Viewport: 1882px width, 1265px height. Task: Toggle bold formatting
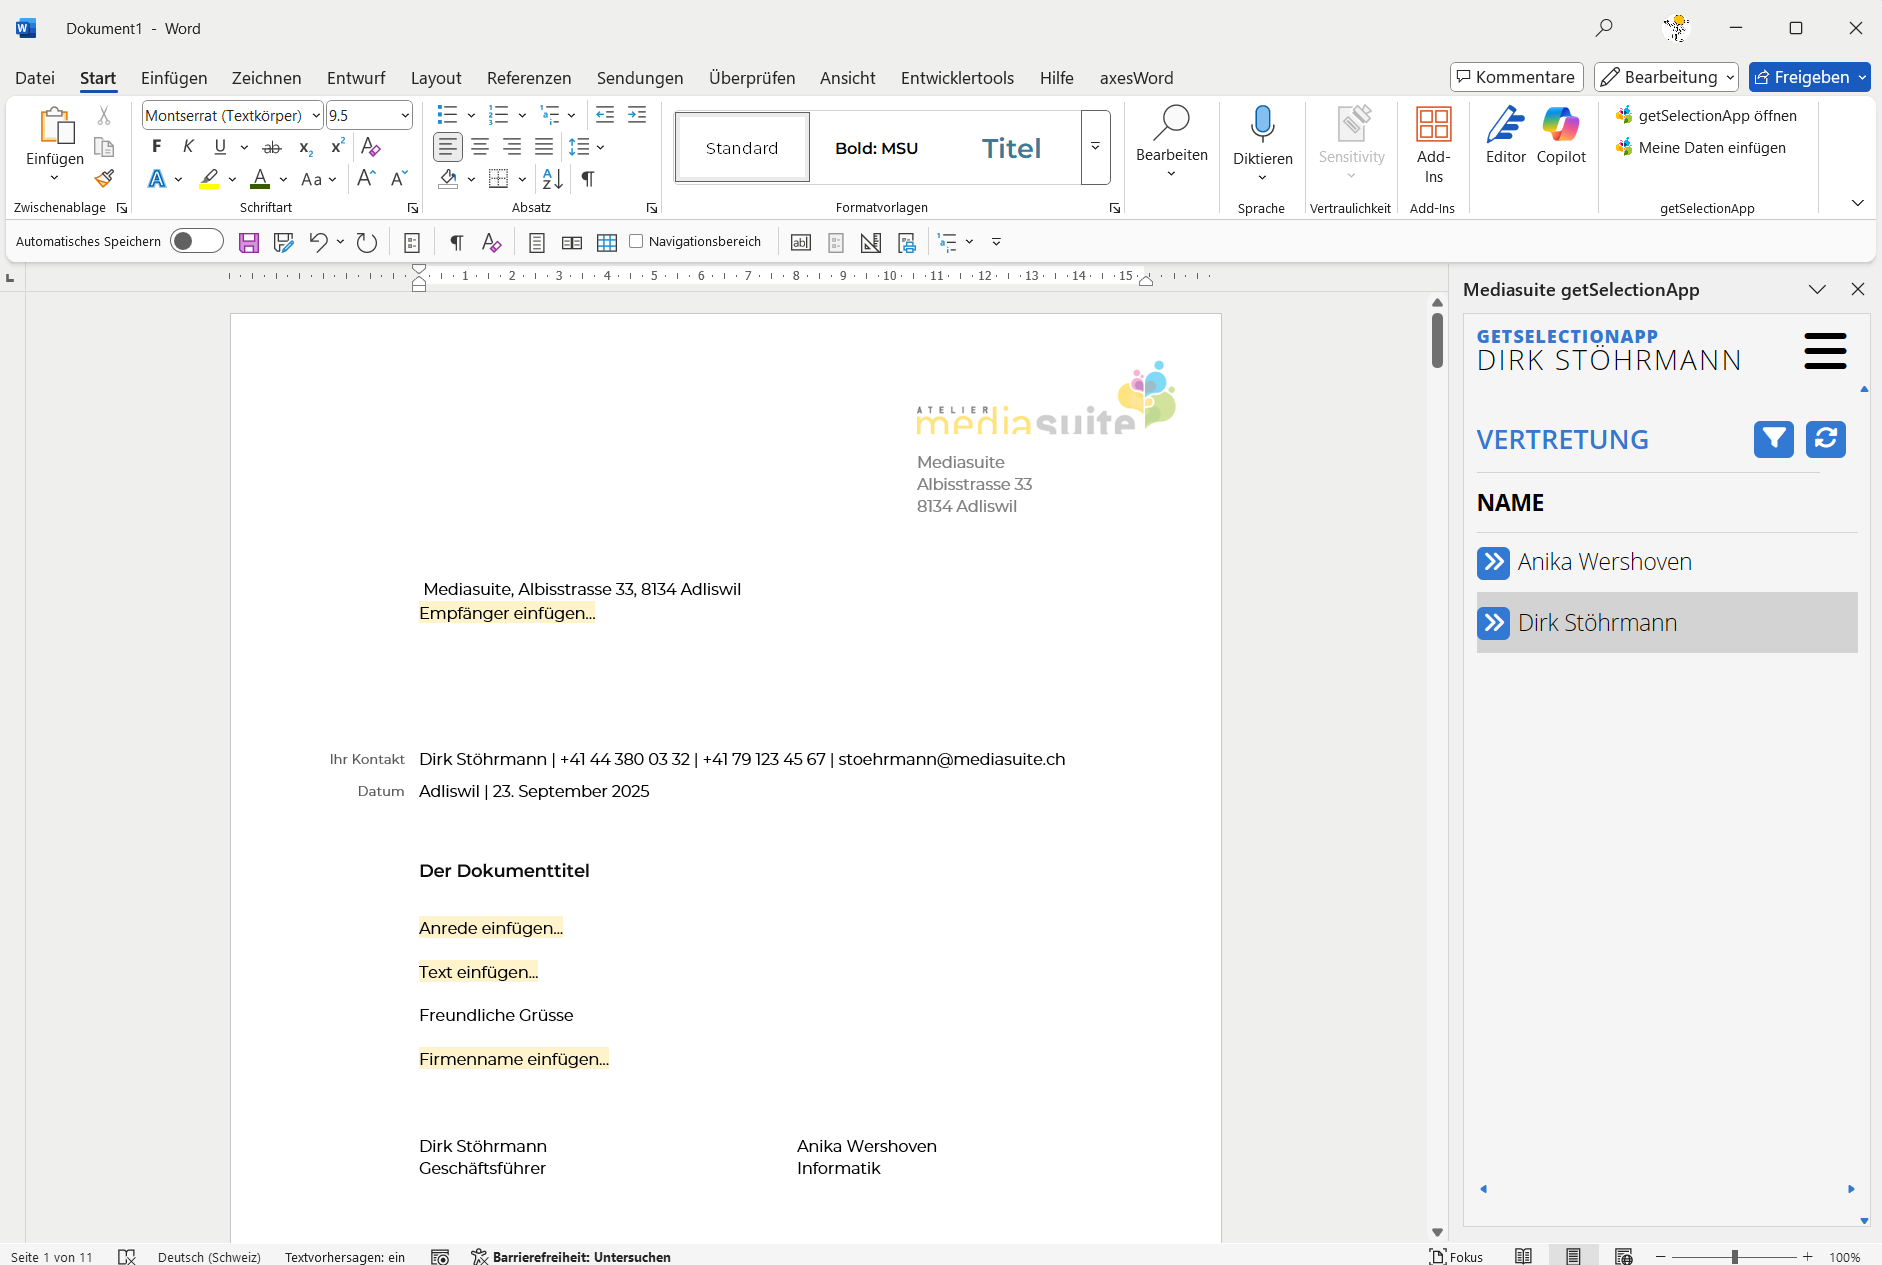156,147
